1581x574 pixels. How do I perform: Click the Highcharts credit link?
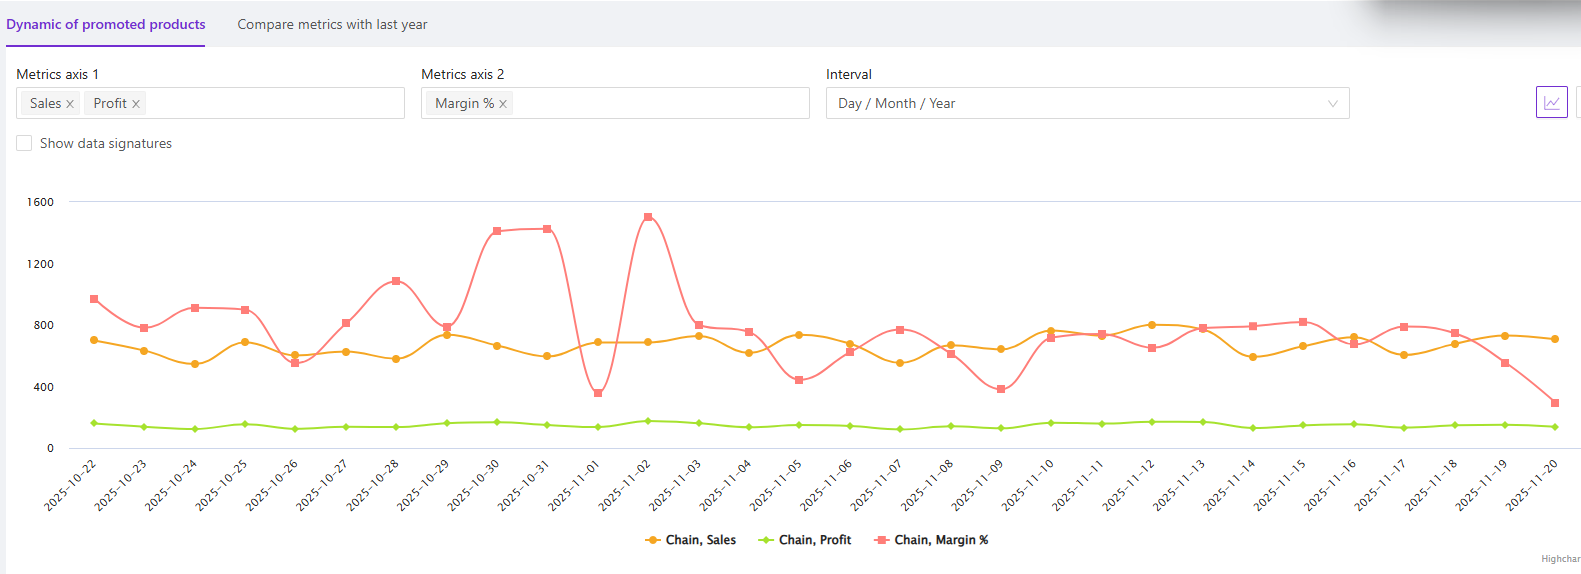pos(1560,559)
